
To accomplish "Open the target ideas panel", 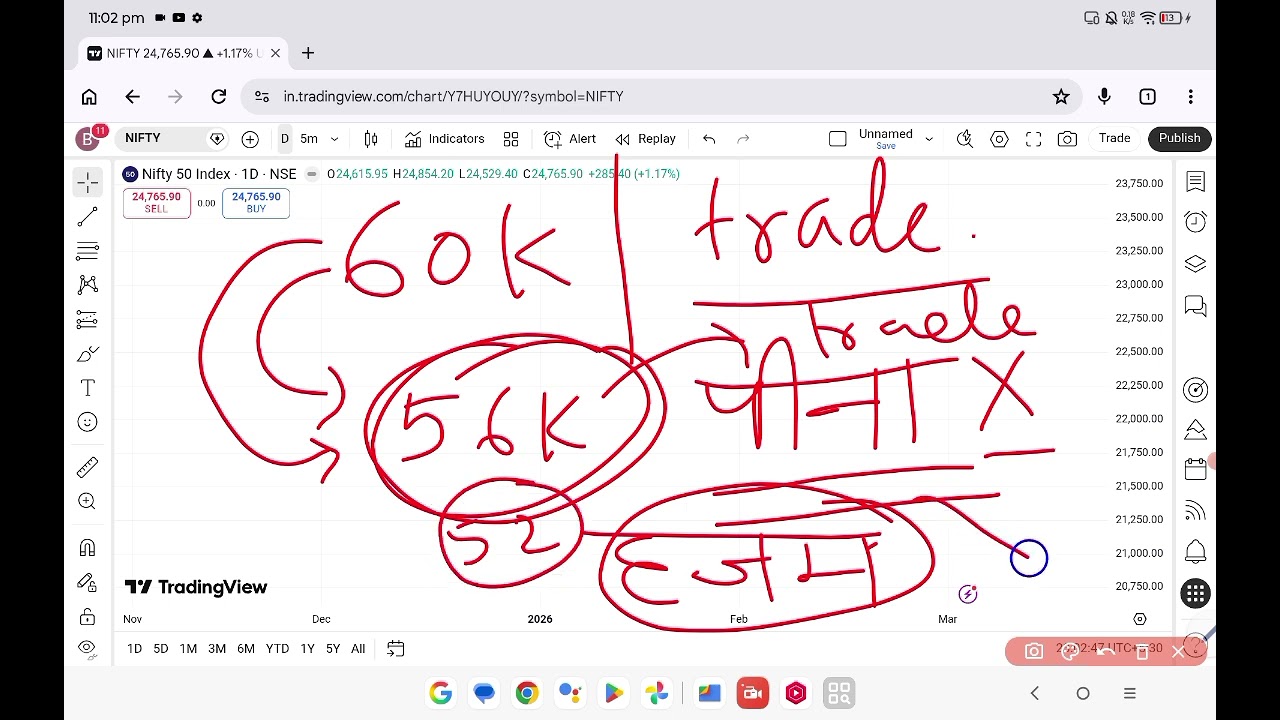I will [x=1195, y=390].
